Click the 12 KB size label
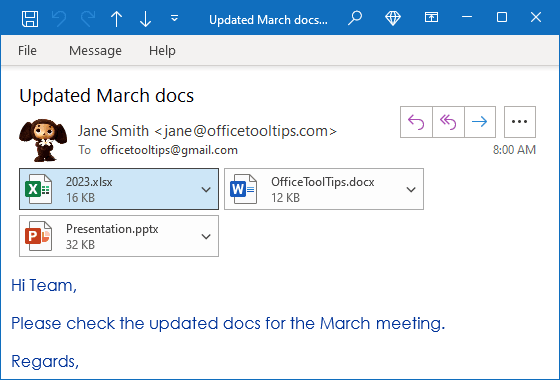Image resolution: width=560 pixels, height=380 pixels. coord(285,198)
